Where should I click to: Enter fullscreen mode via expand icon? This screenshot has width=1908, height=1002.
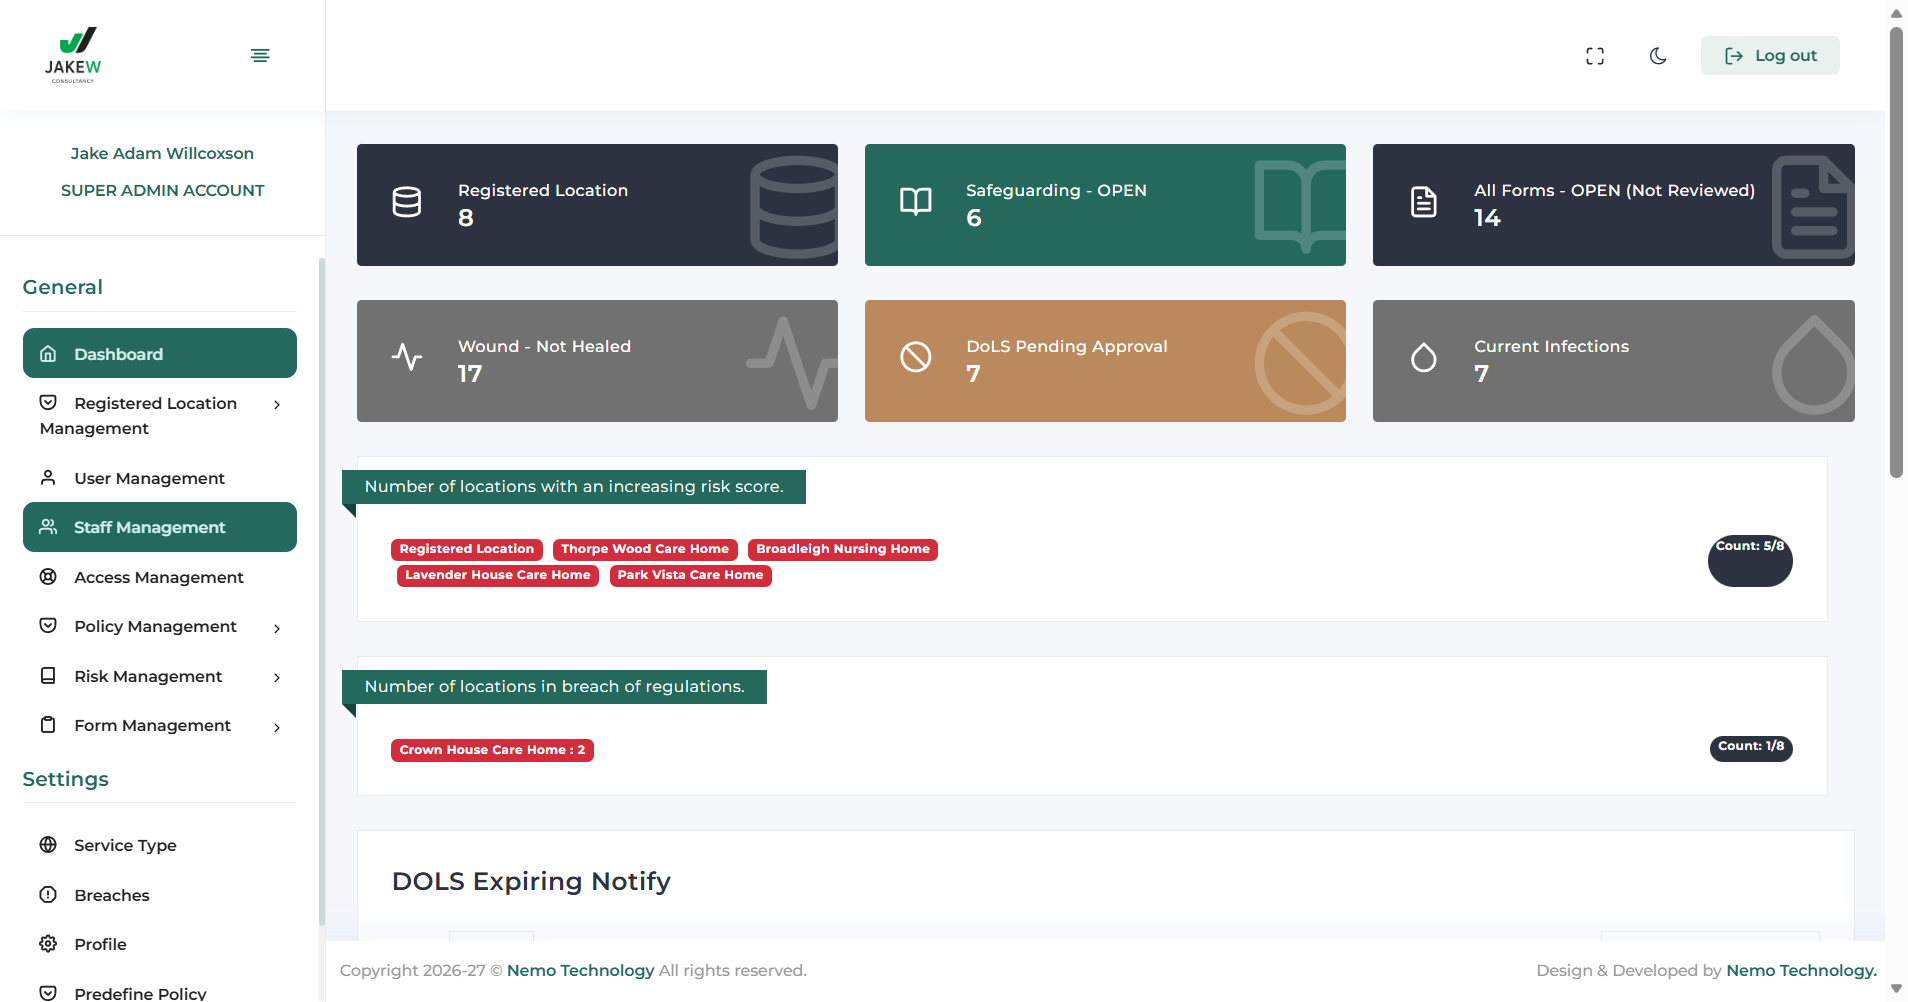1595,56
